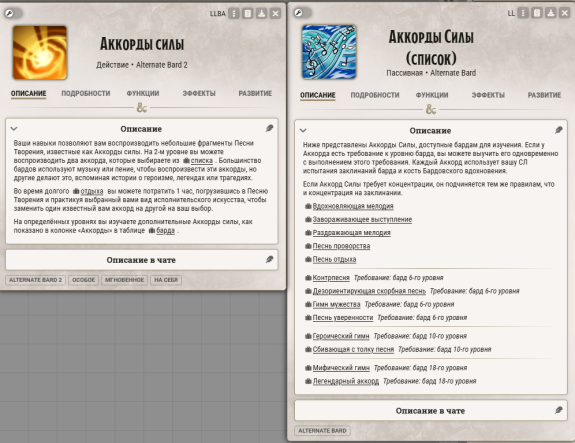
Task: Collapse the Описание section in right window
Action: click(303, 130)
